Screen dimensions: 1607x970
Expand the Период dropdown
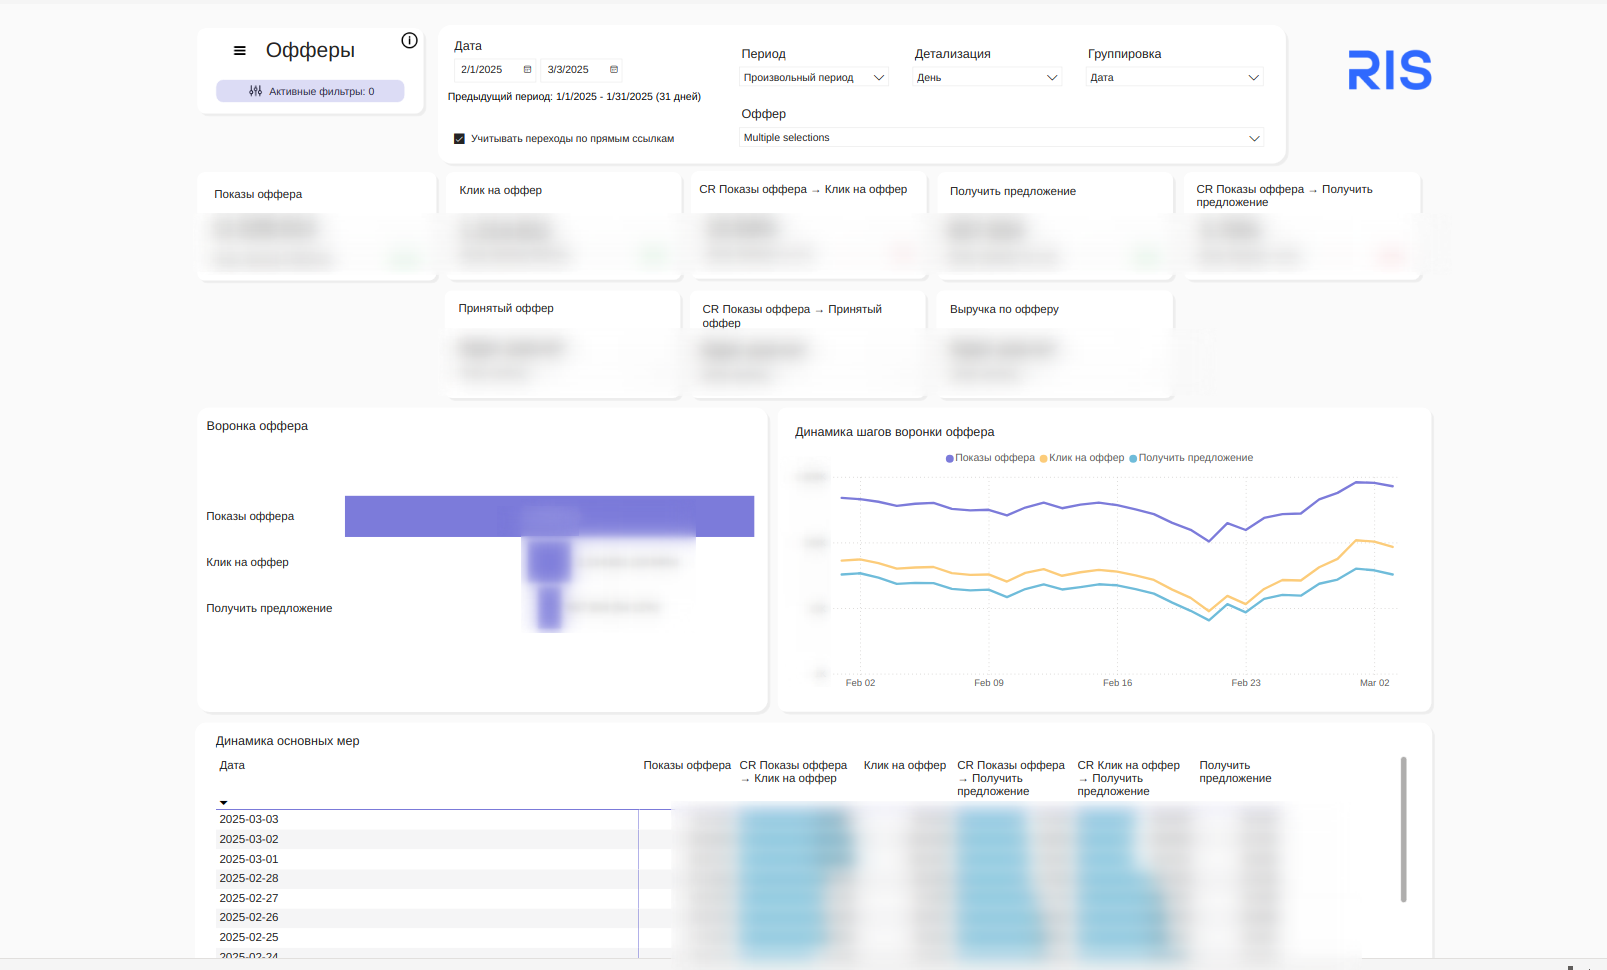pyautogui.click(x=814, y=77)
